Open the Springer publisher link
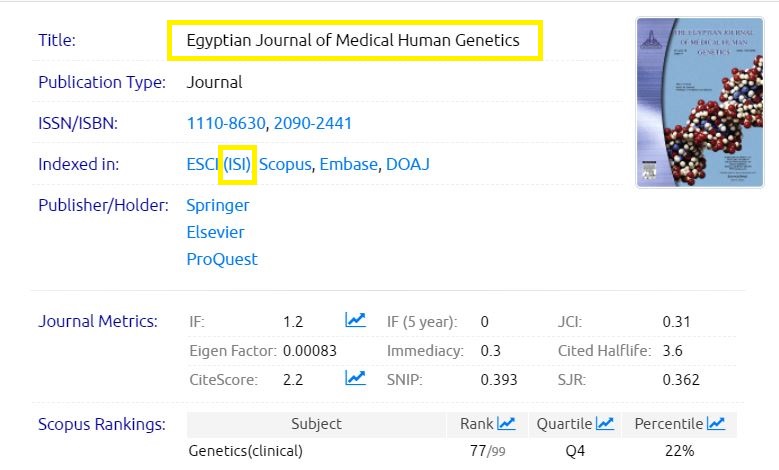 point(218,205)
